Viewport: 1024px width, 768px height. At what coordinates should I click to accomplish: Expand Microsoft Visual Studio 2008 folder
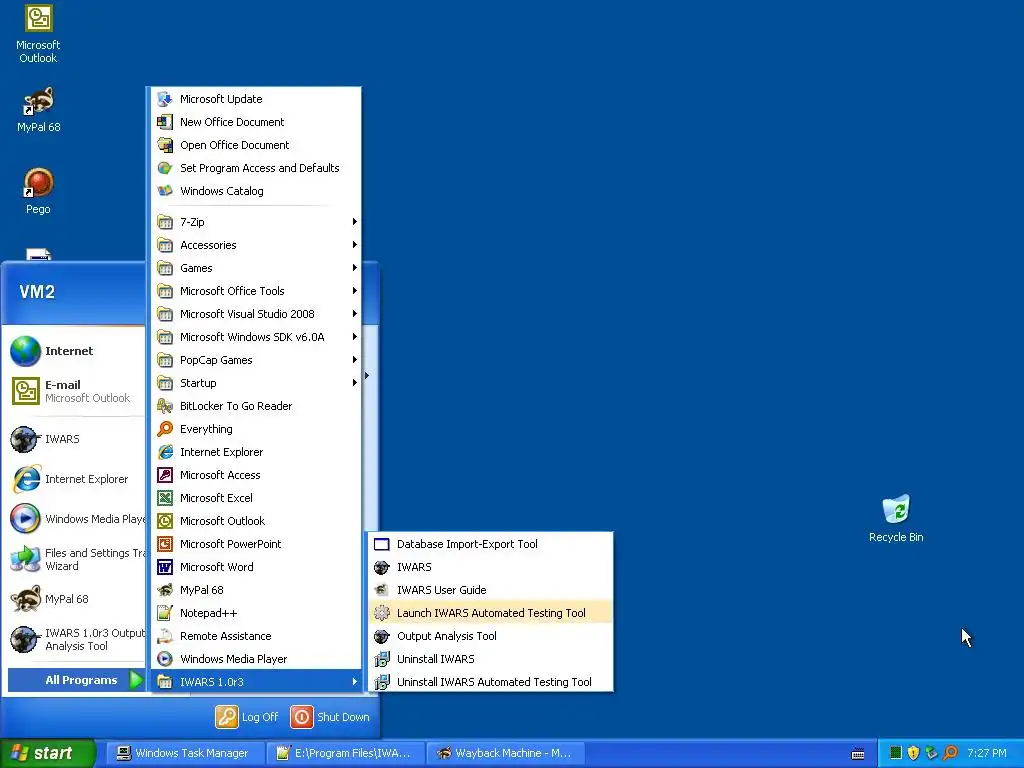[257, 314]
